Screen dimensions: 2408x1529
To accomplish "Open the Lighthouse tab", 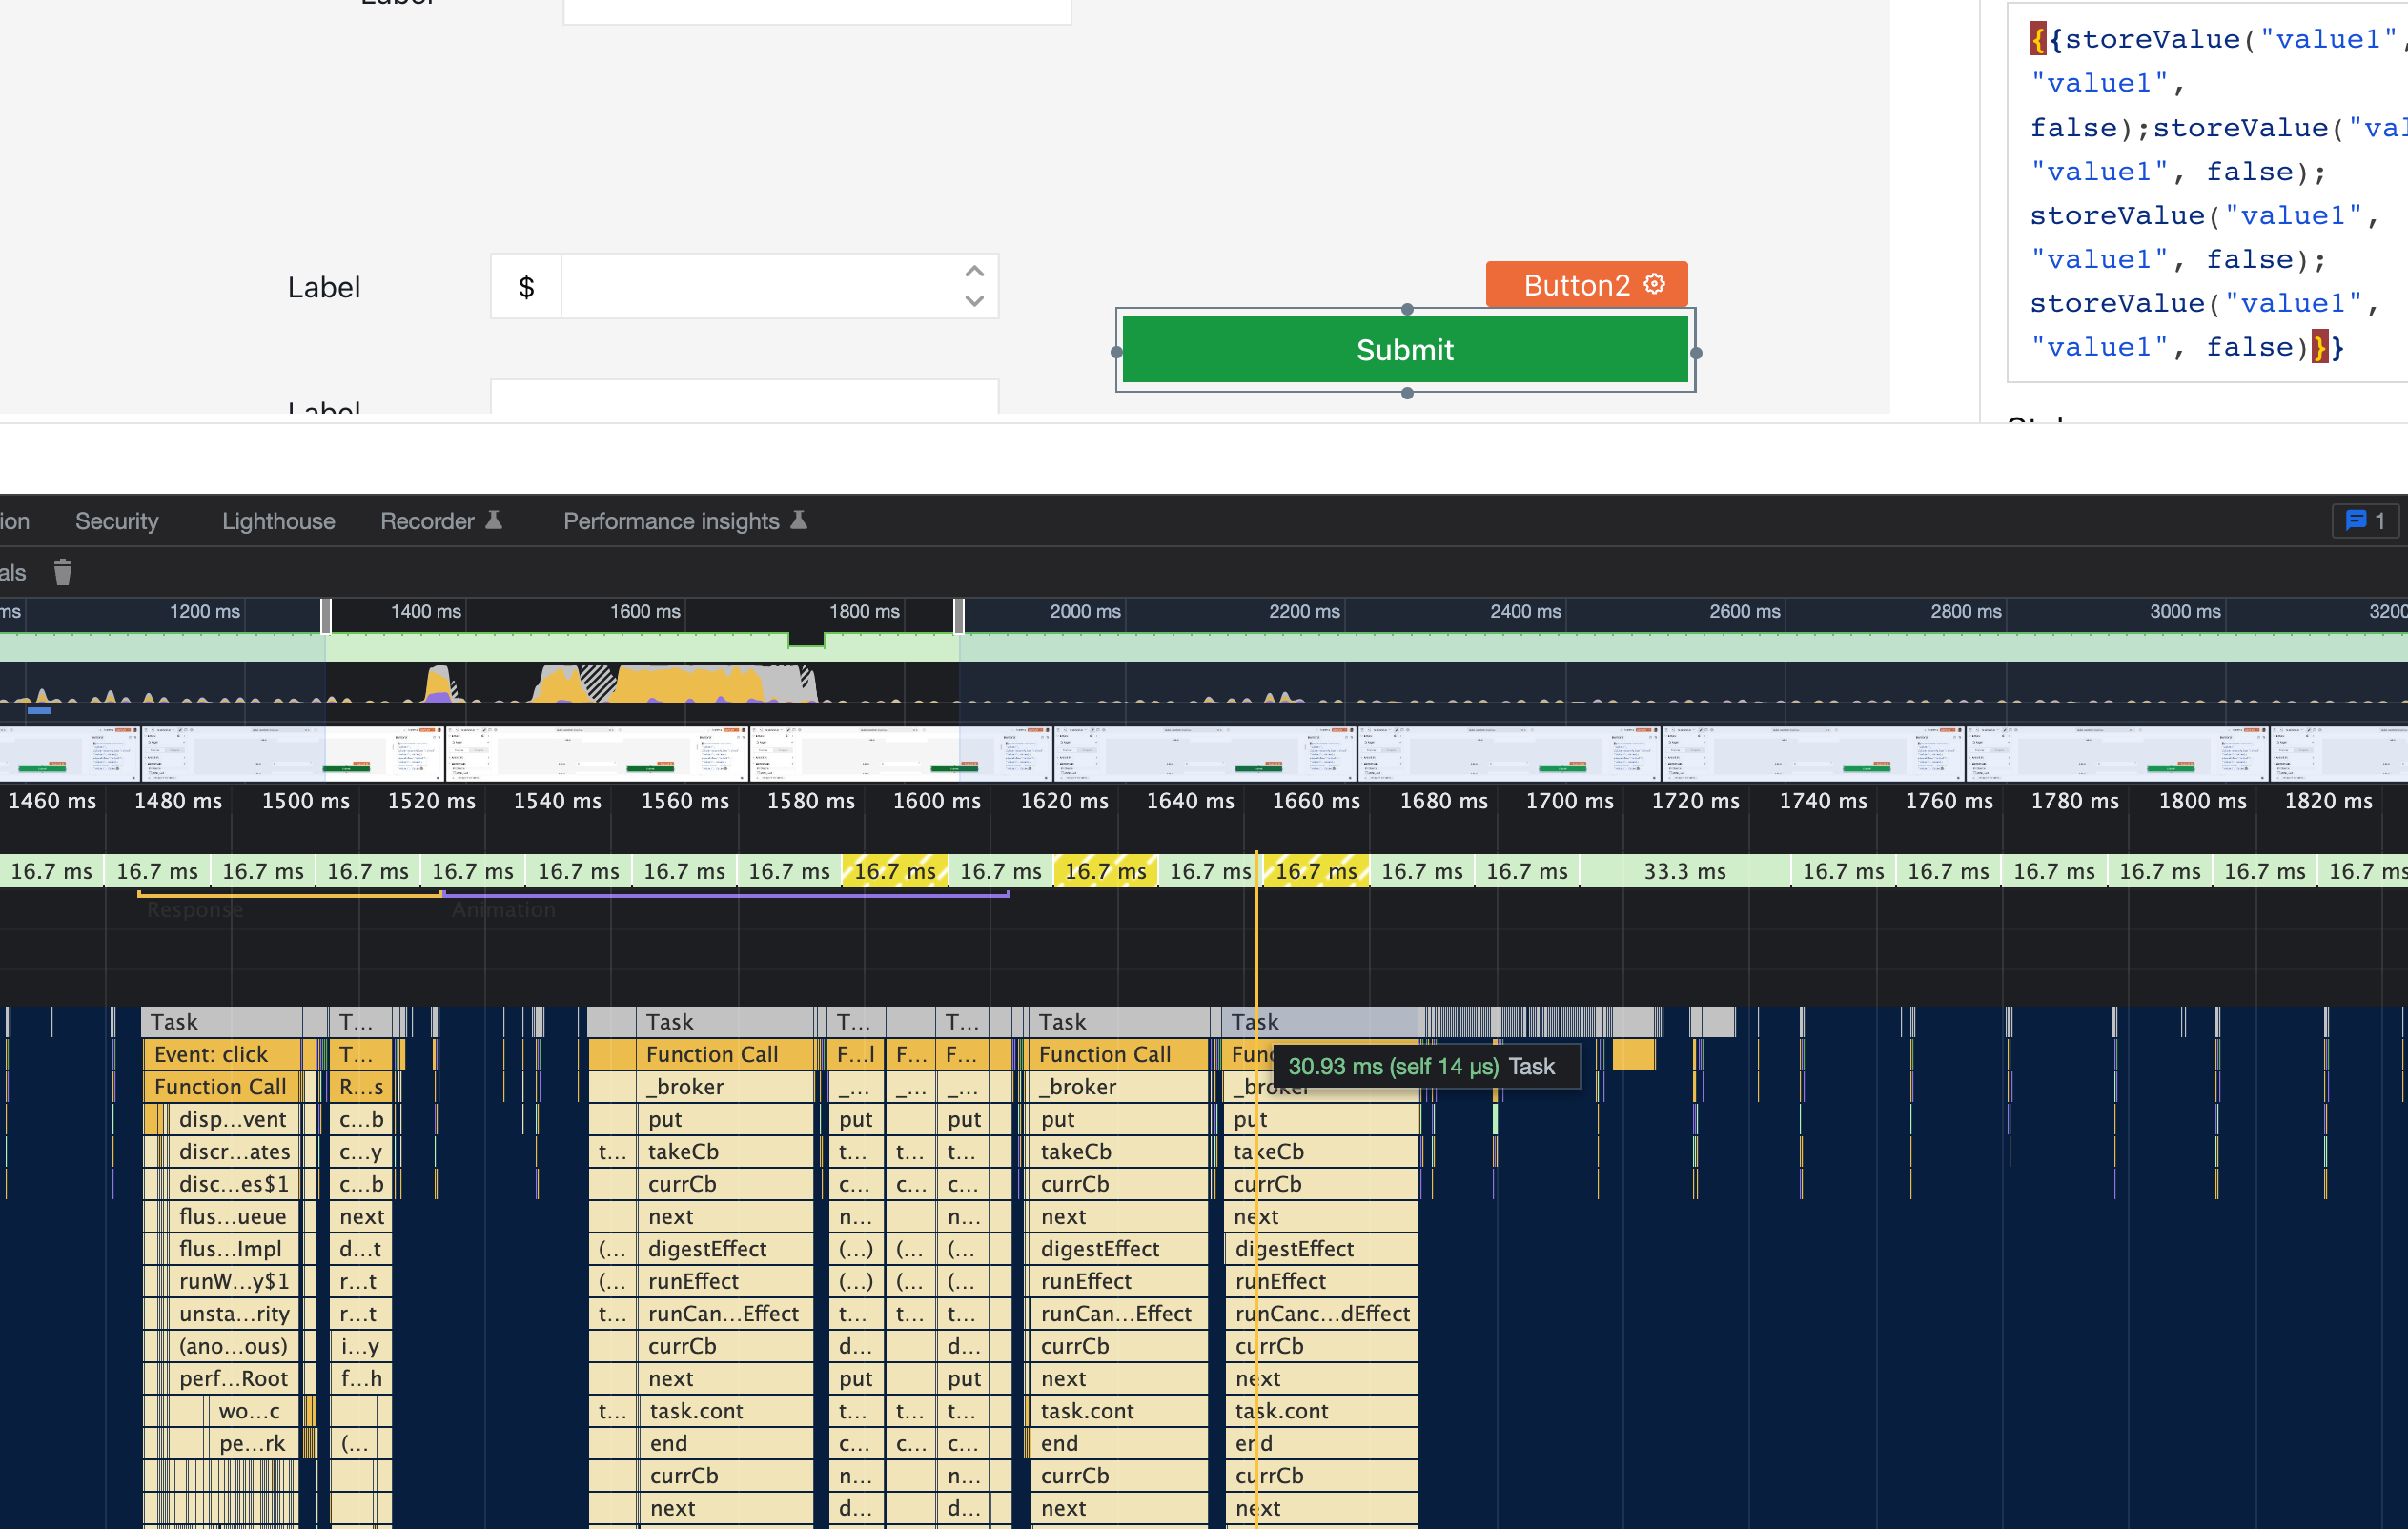I will [278, 521].
